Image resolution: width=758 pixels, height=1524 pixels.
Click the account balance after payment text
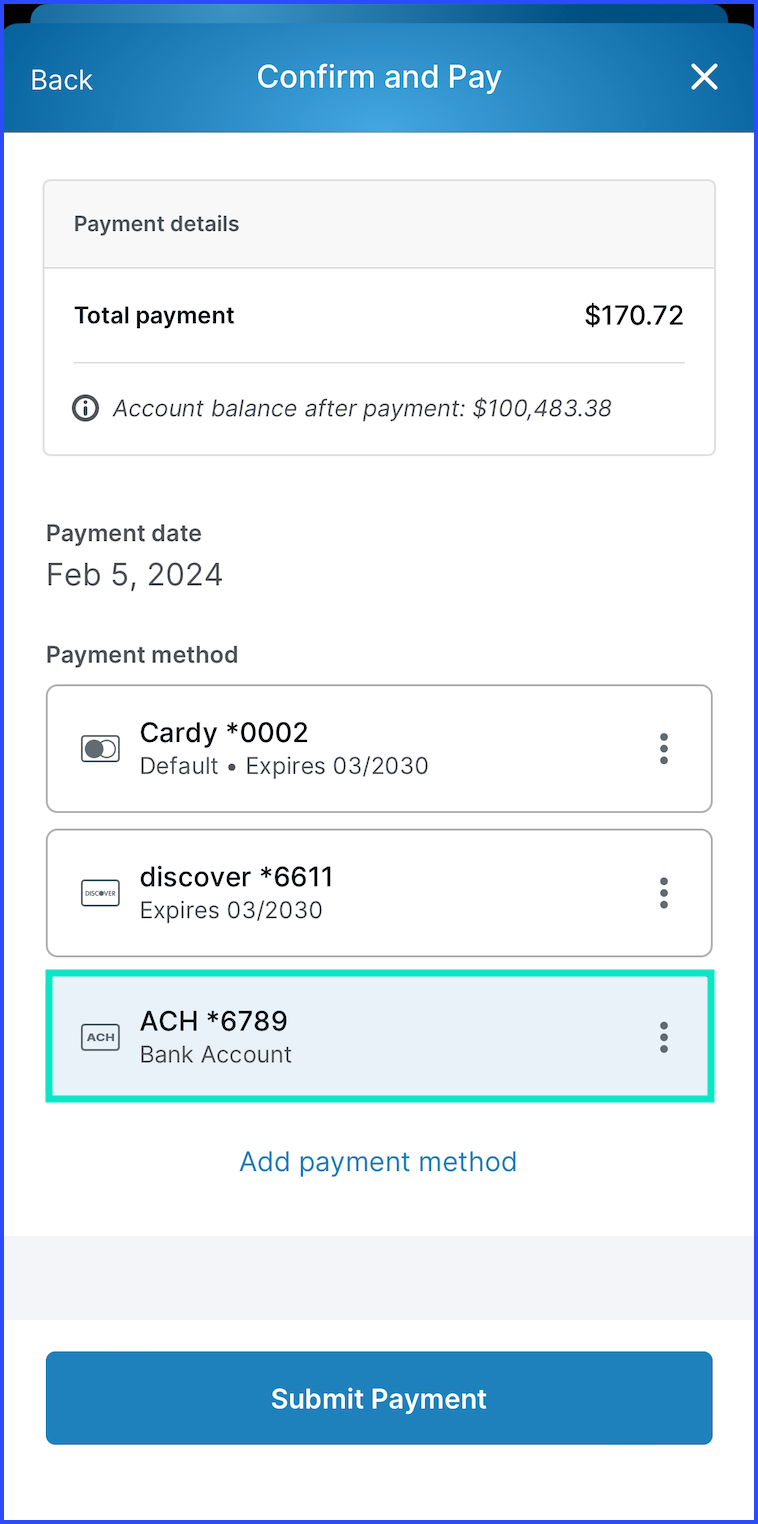(x=362, y=408)
